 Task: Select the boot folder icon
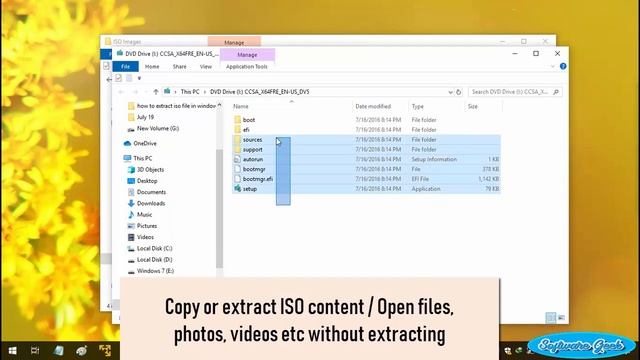click(238, 120)
